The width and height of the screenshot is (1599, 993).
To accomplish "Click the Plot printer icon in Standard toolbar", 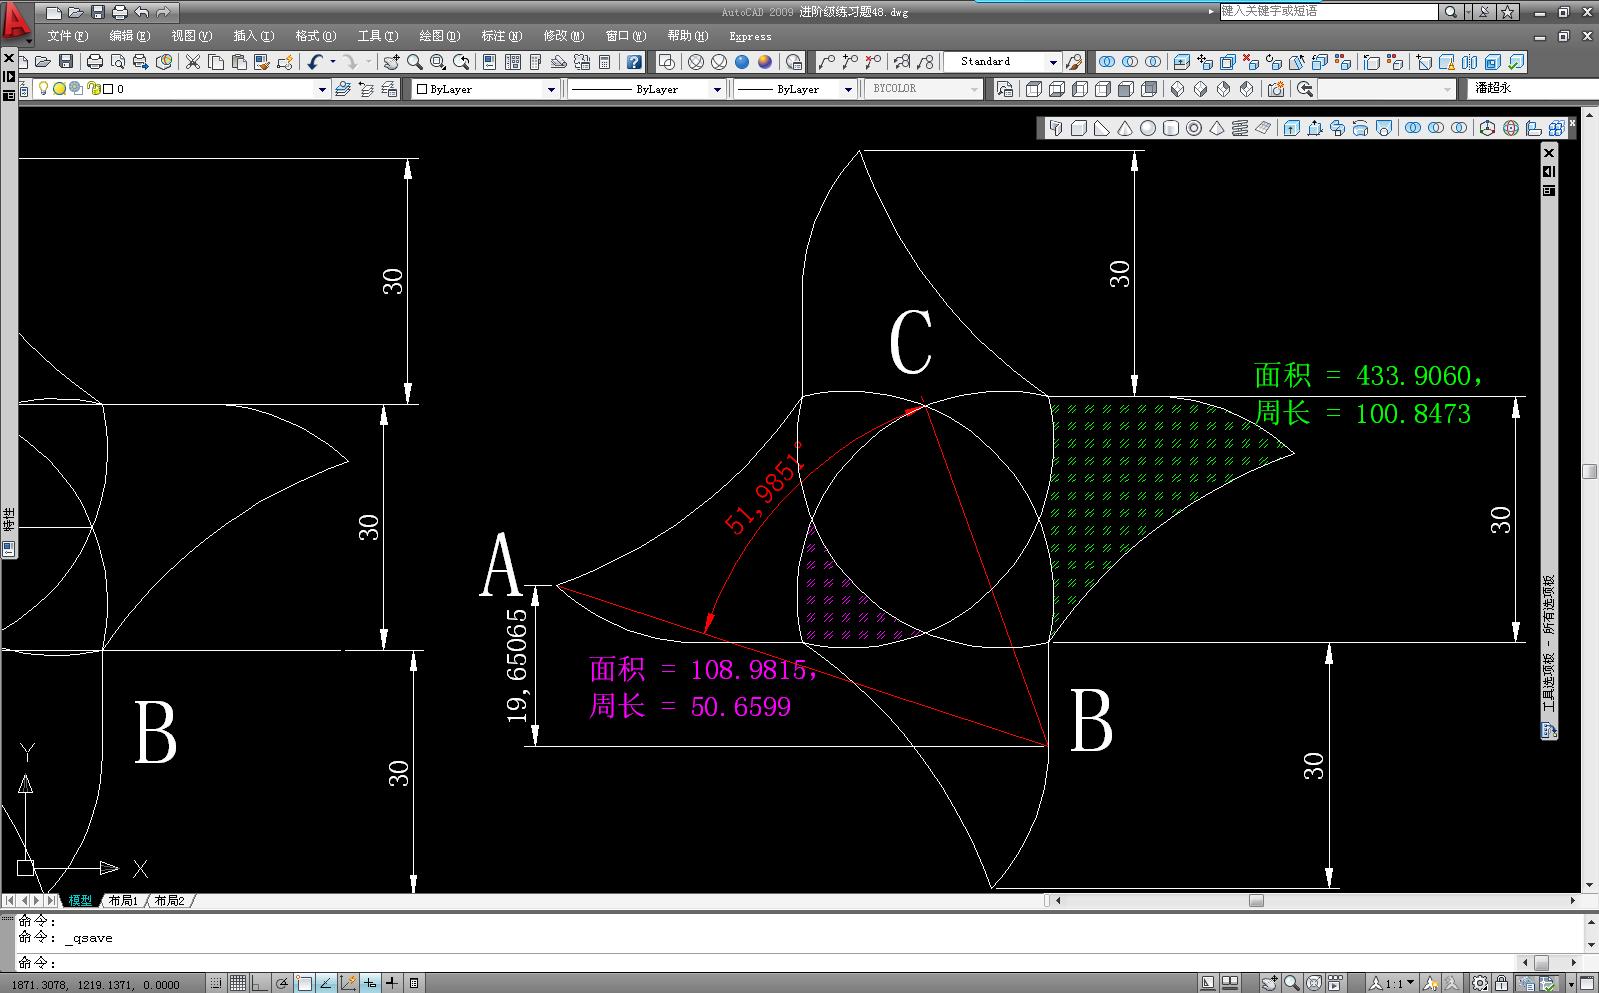I will (94, 61).
